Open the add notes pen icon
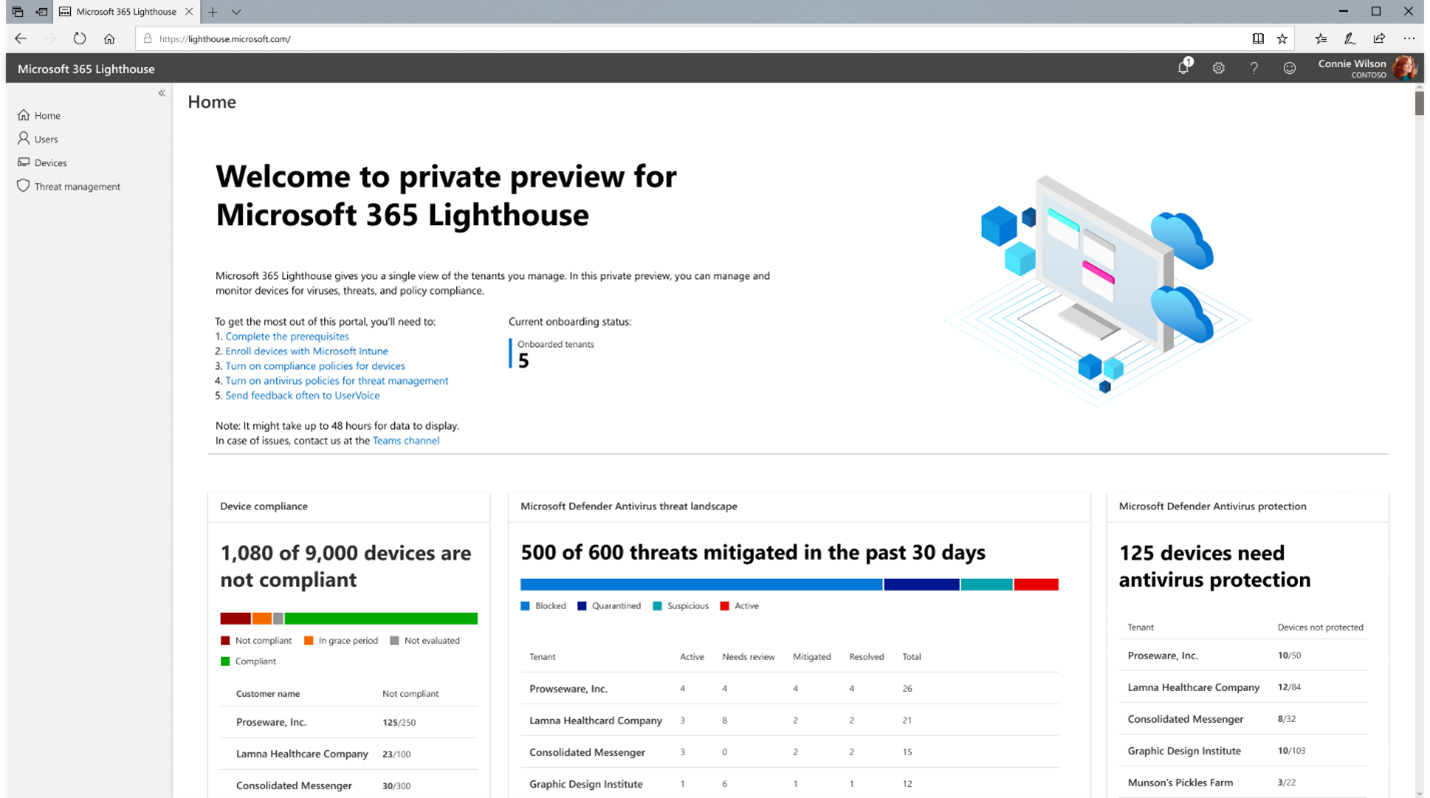The image size is (1430, 798). [x=1350, y=38]
